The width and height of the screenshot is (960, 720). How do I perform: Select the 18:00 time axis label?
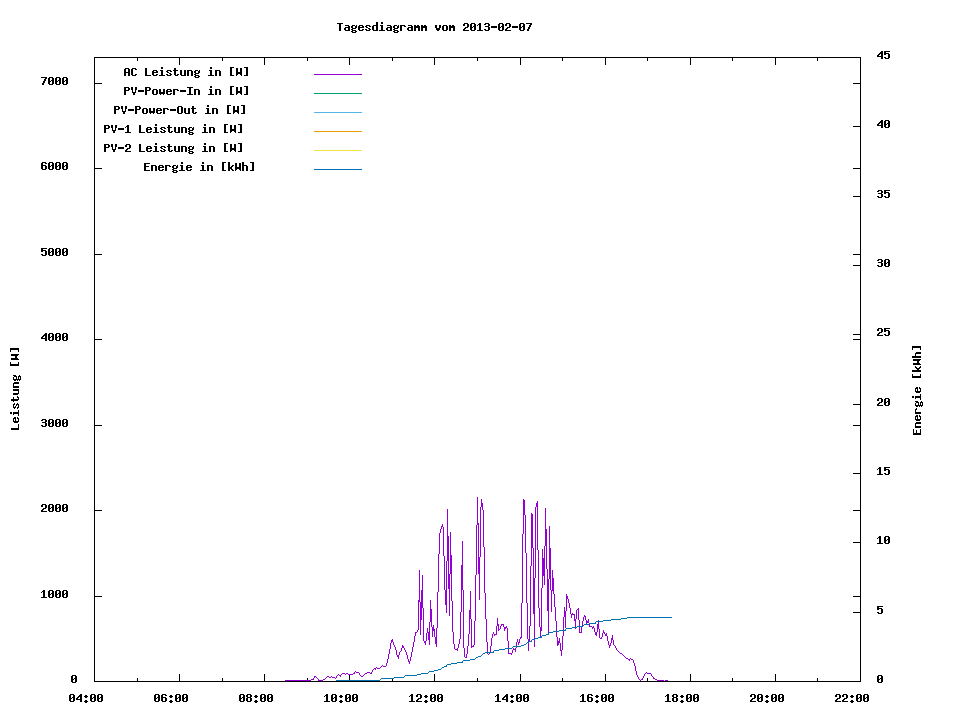click(682, 698)
